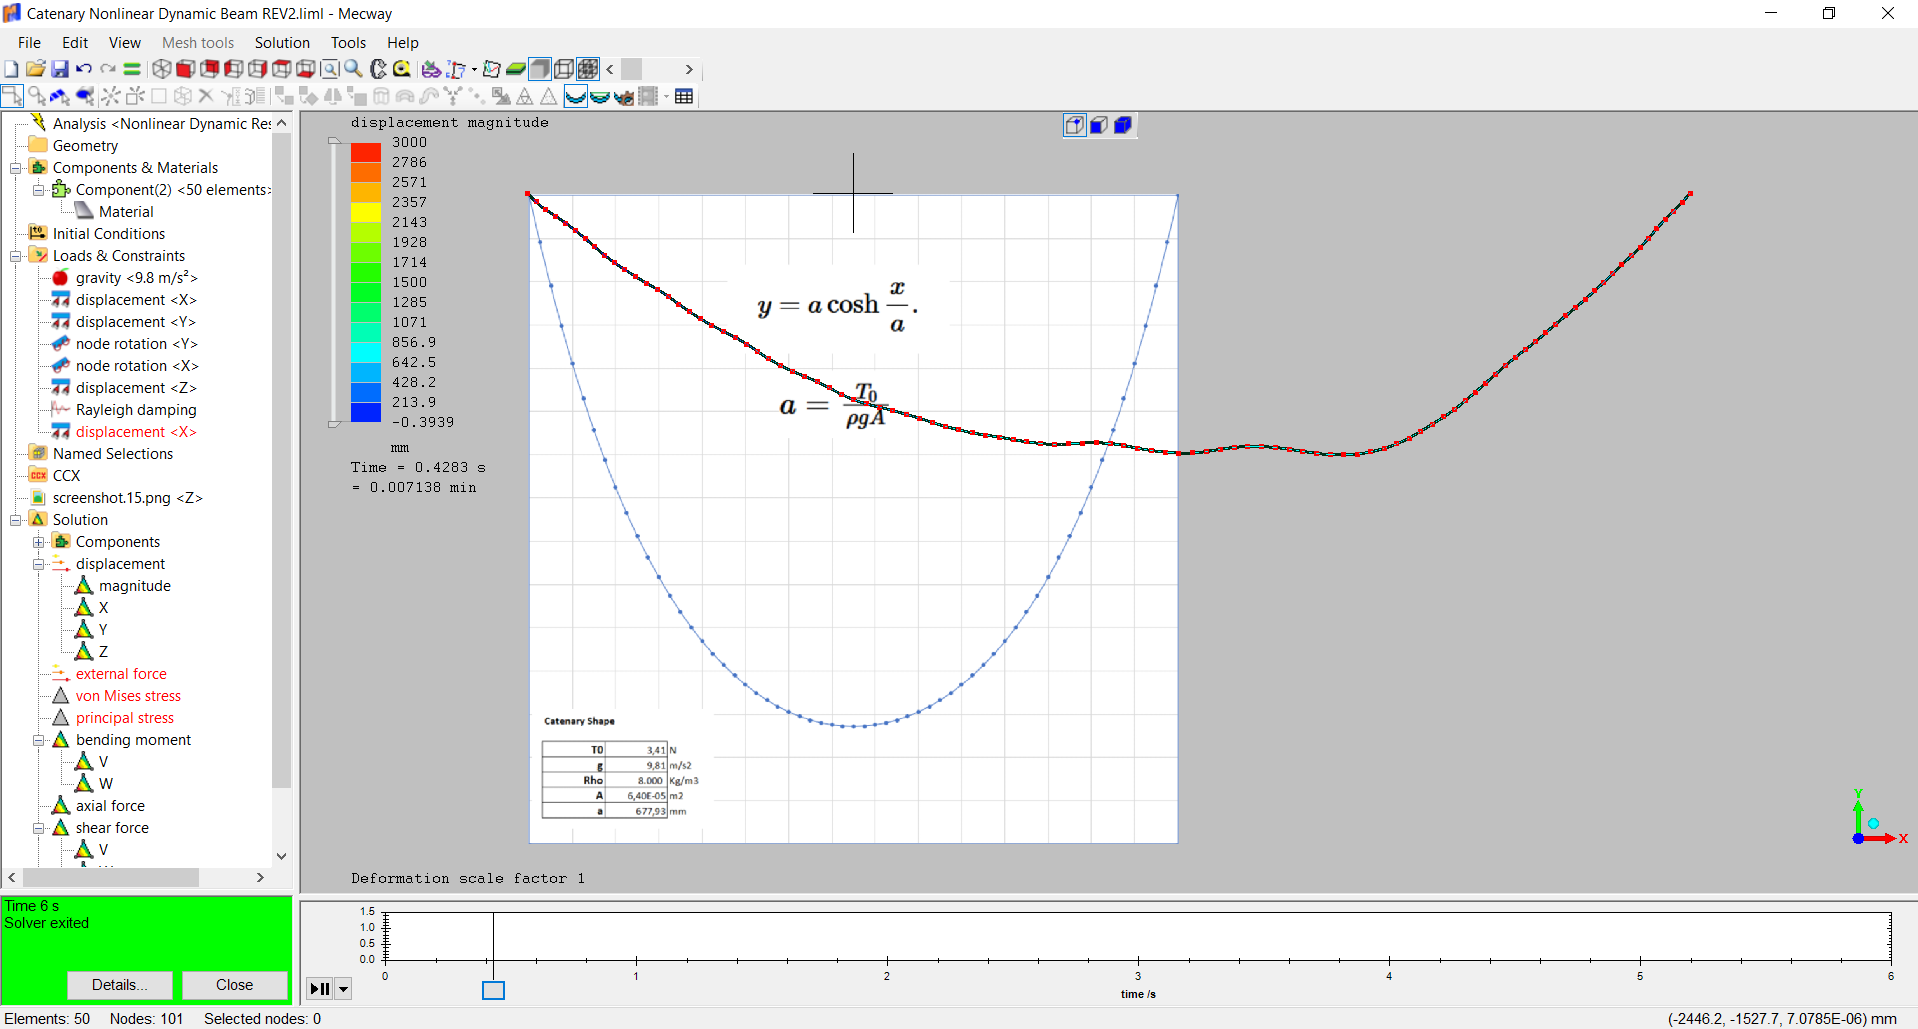Open the Tools menu
The height and width of the screenshot is (1029, 1918).
(348, 43)
